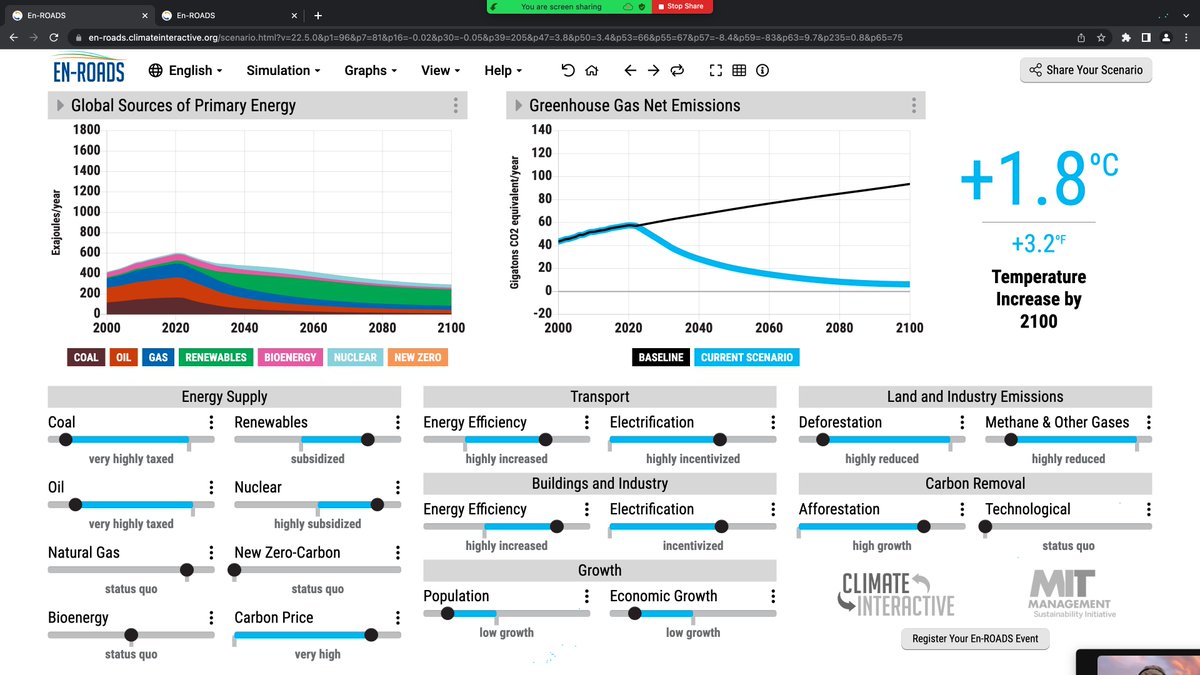Open the Help menu
The width and height of the screenshot is (1200, 675).
pos(504,70)
